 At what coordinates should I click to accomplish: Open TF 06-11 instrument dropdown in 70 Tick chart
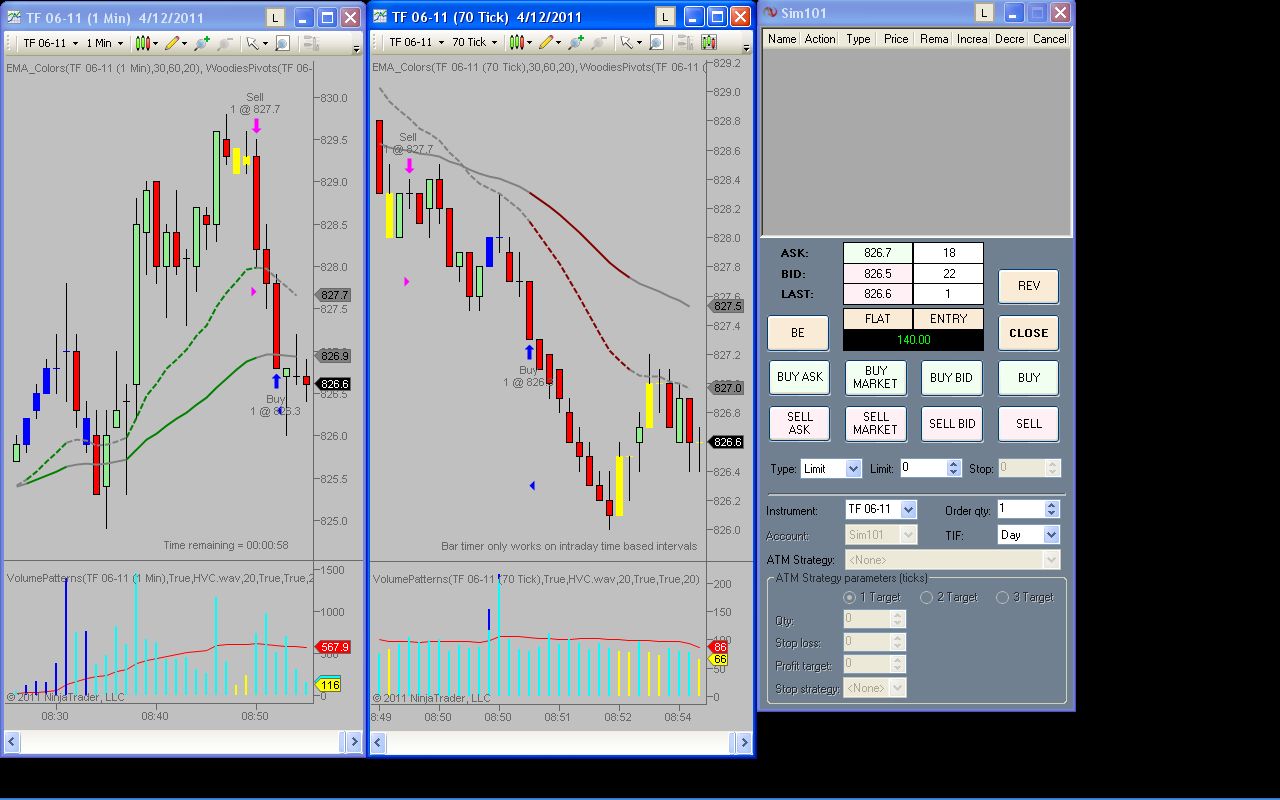coord(416,42)
